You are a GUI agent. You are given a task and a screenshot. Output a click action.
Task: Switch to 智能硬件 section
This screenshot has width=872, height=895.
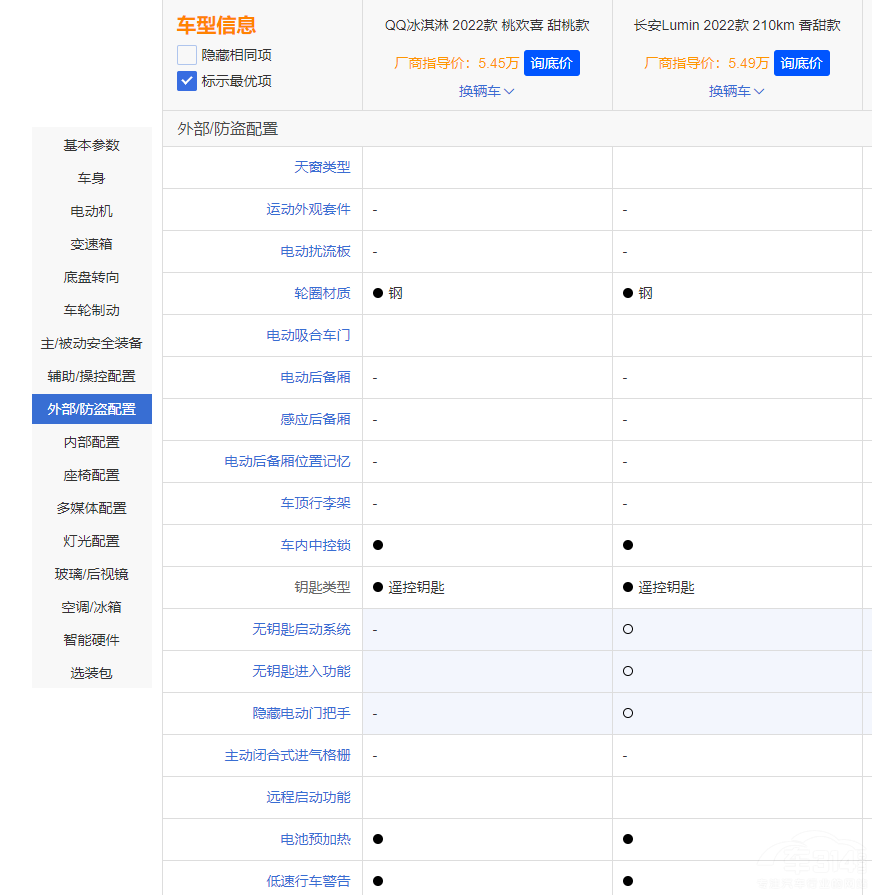point(91,639)
